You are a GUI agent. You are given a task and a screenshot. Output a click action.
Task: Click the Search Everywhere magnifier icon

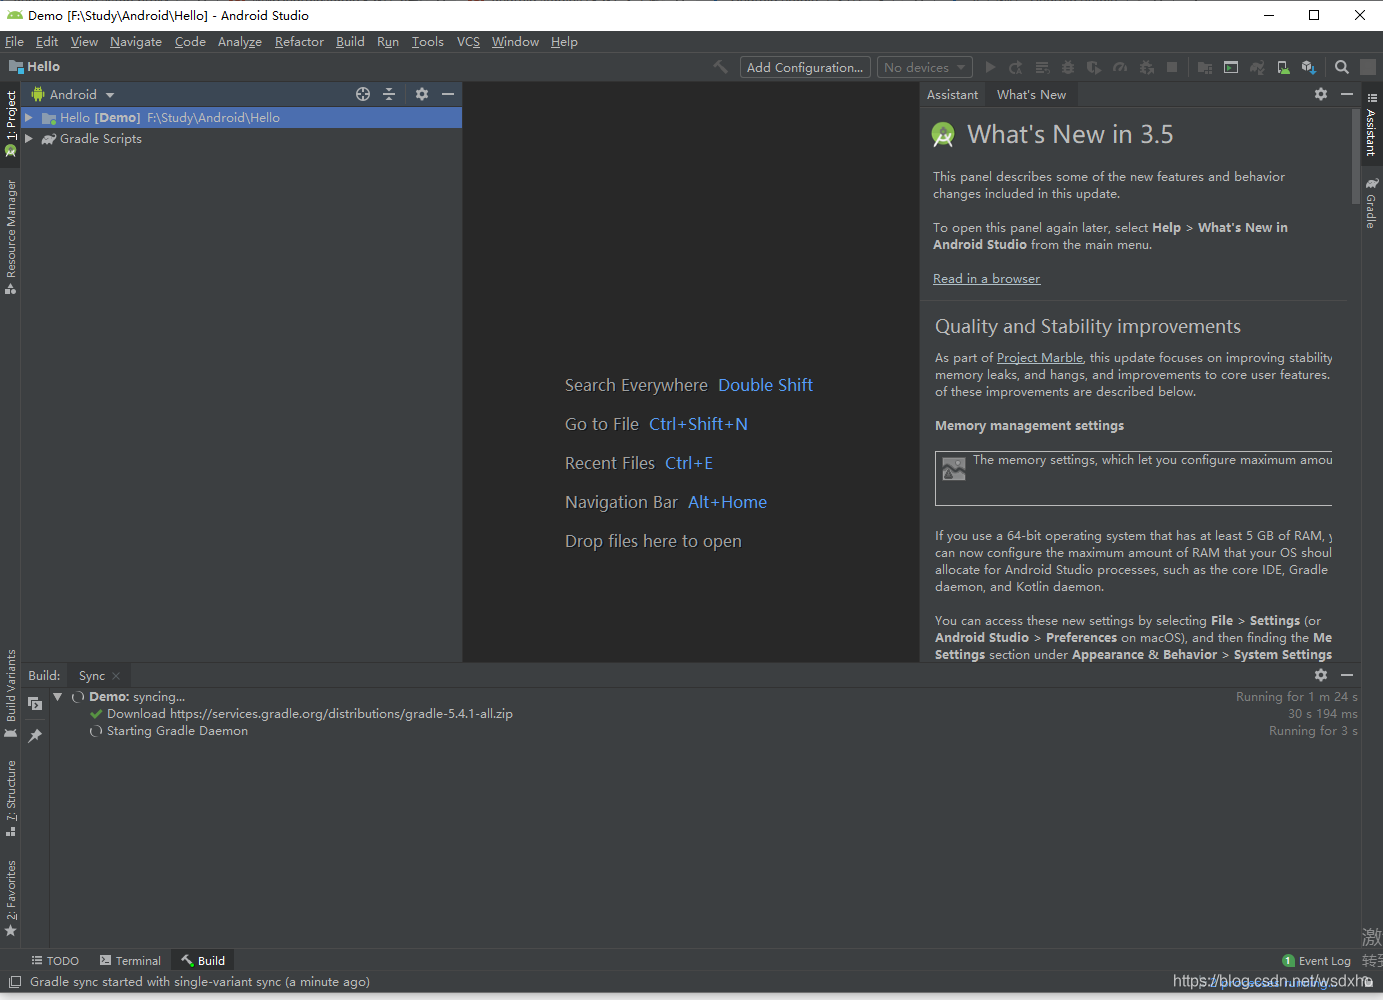pos(1342,67)
